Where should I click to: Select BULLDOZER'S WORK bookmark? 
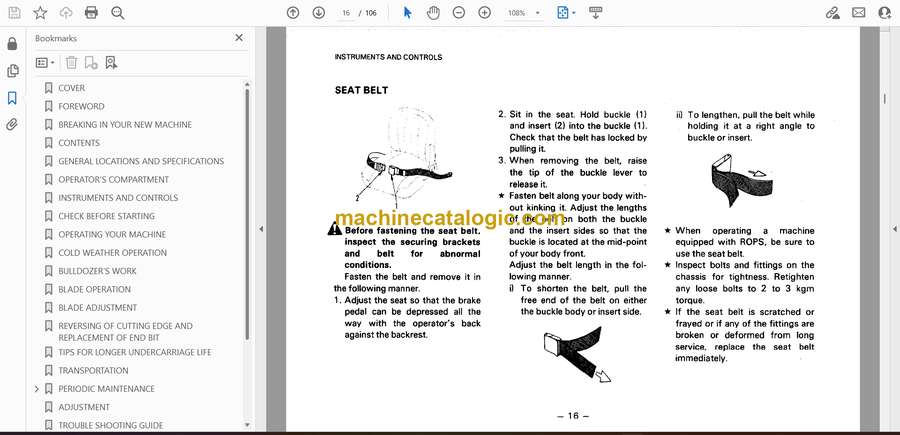click(98, 271)
